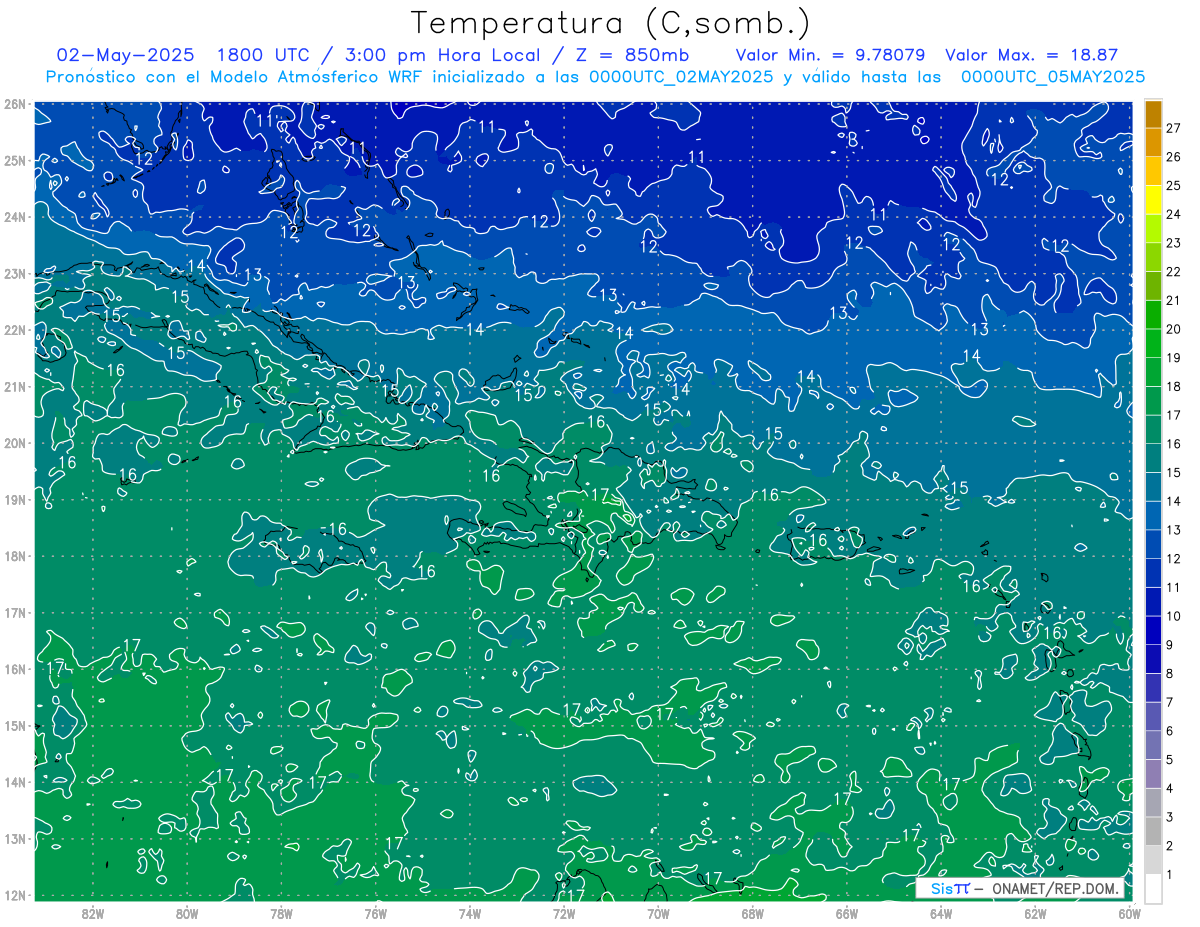Click the "13N" latitude axis label

click(14, 838)
